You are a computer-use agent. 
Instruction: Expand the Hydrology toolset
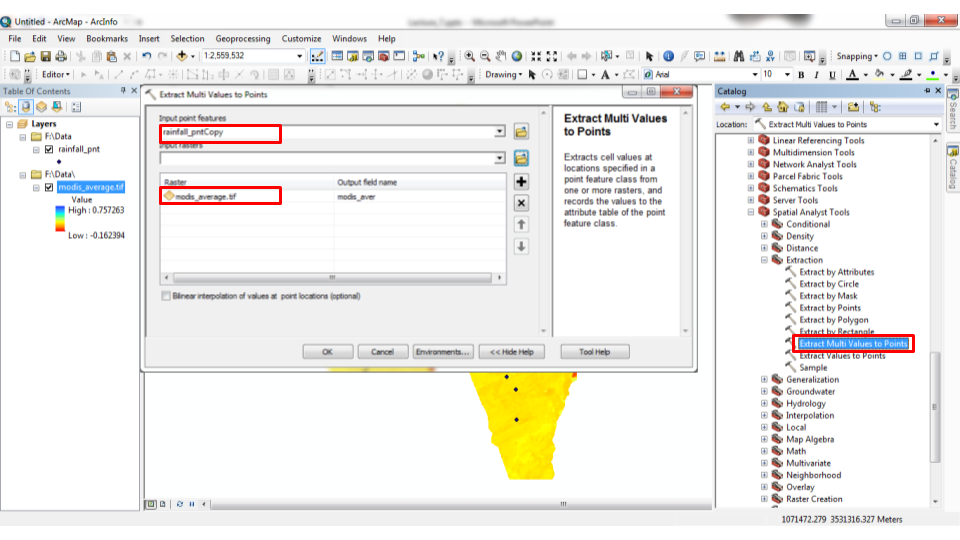tap(764, 403)
